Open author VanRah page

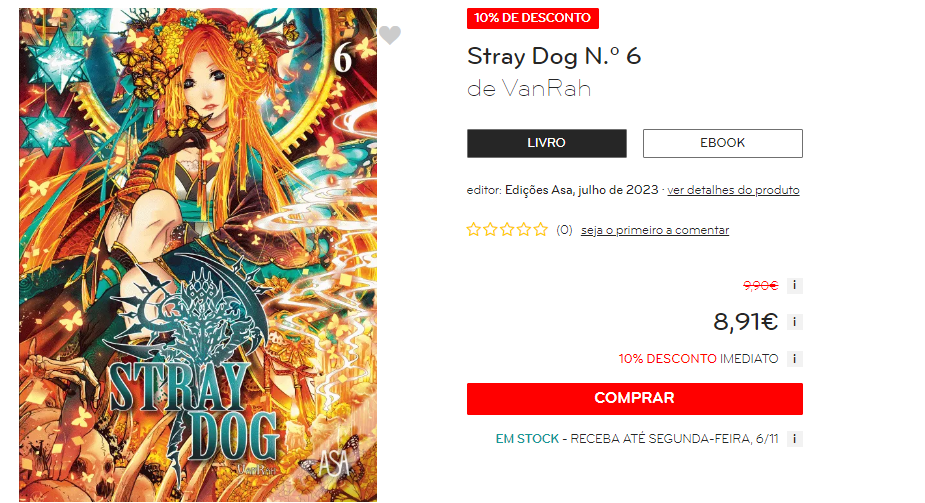tap(546, 88)
